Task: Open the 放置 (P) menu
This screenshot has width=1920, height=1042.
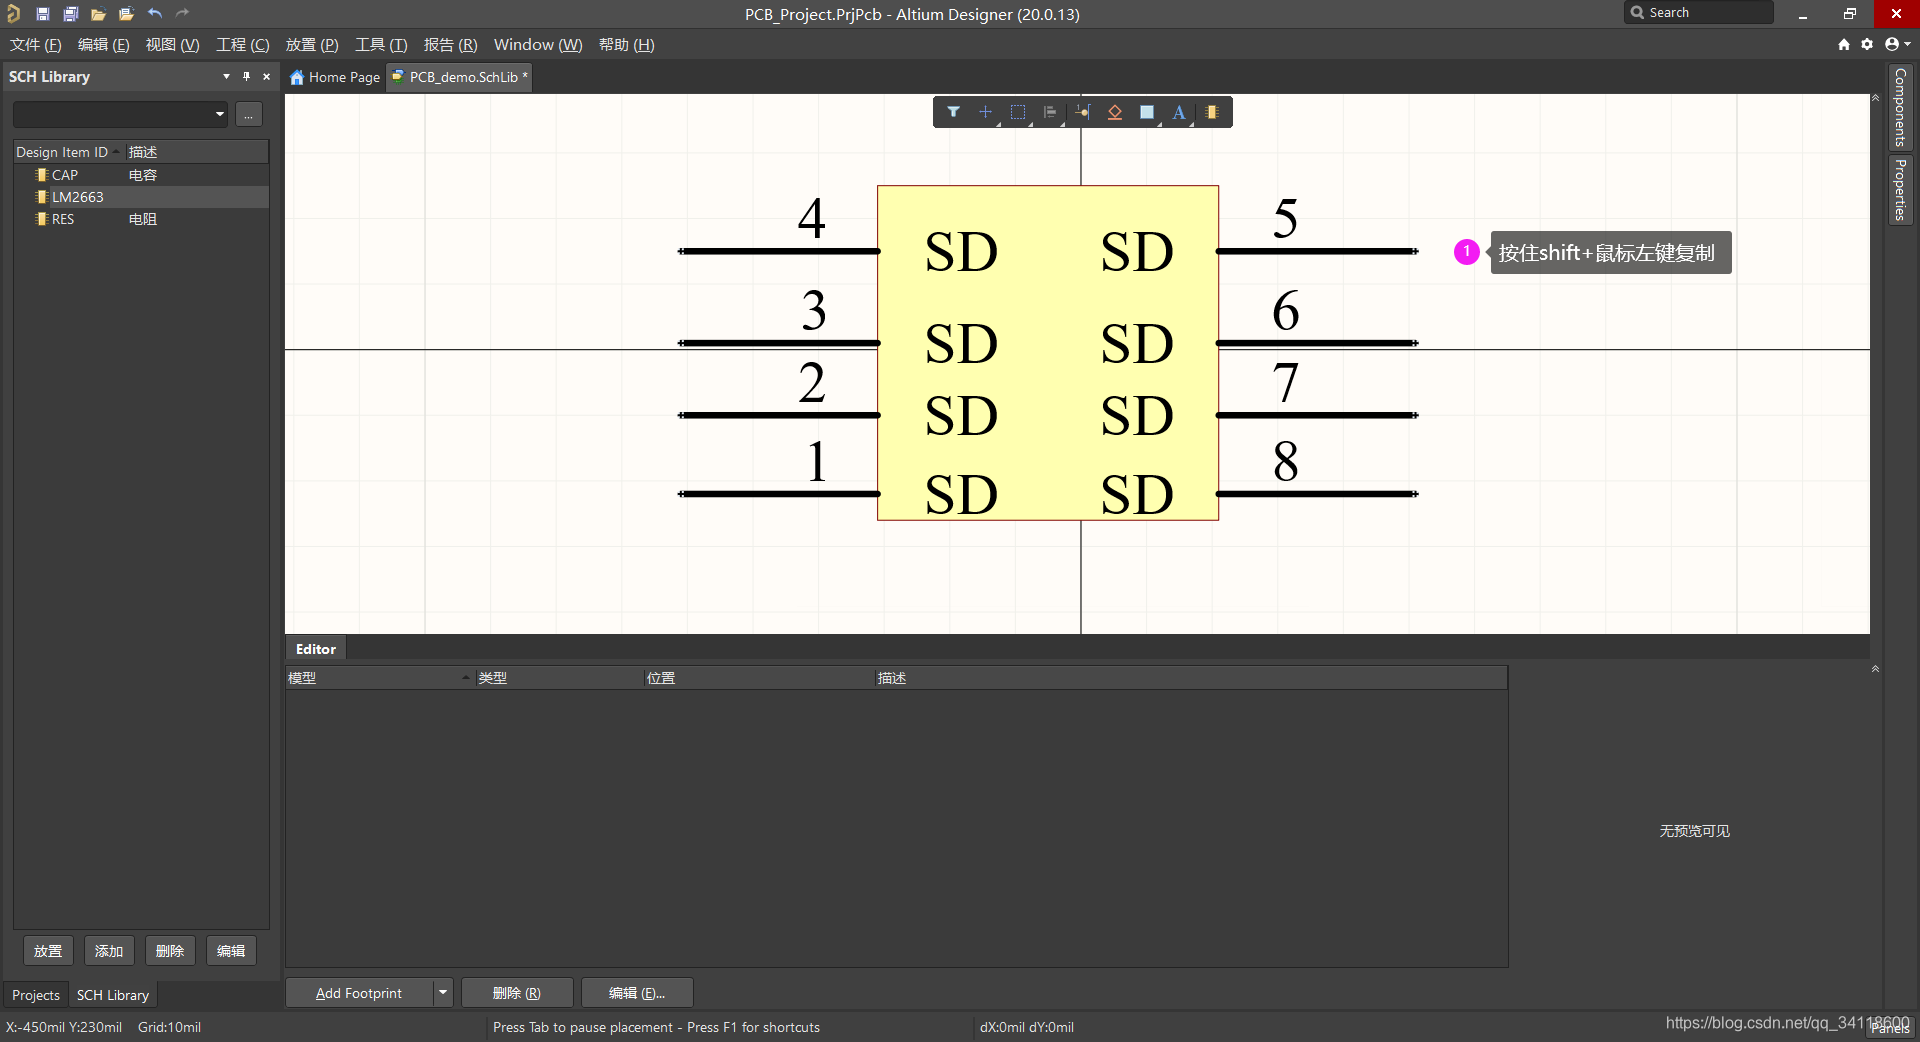Action: (312, 44)
